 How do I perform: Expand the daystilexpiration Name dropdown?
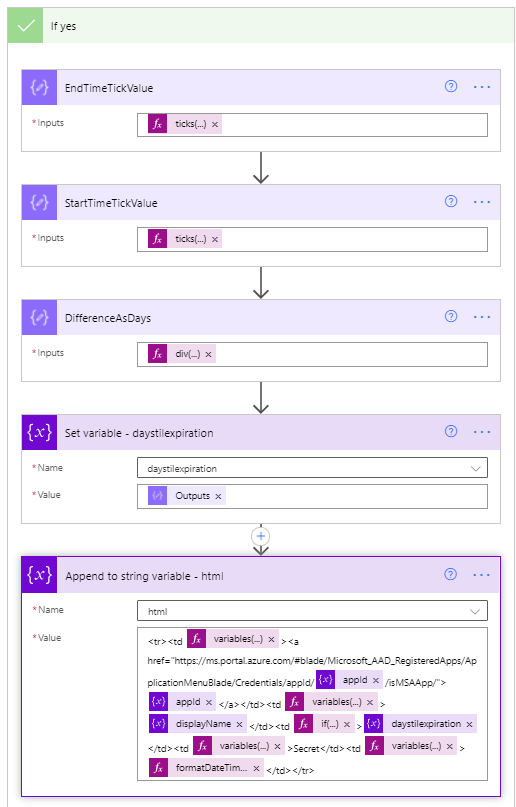tap(475, 468)
